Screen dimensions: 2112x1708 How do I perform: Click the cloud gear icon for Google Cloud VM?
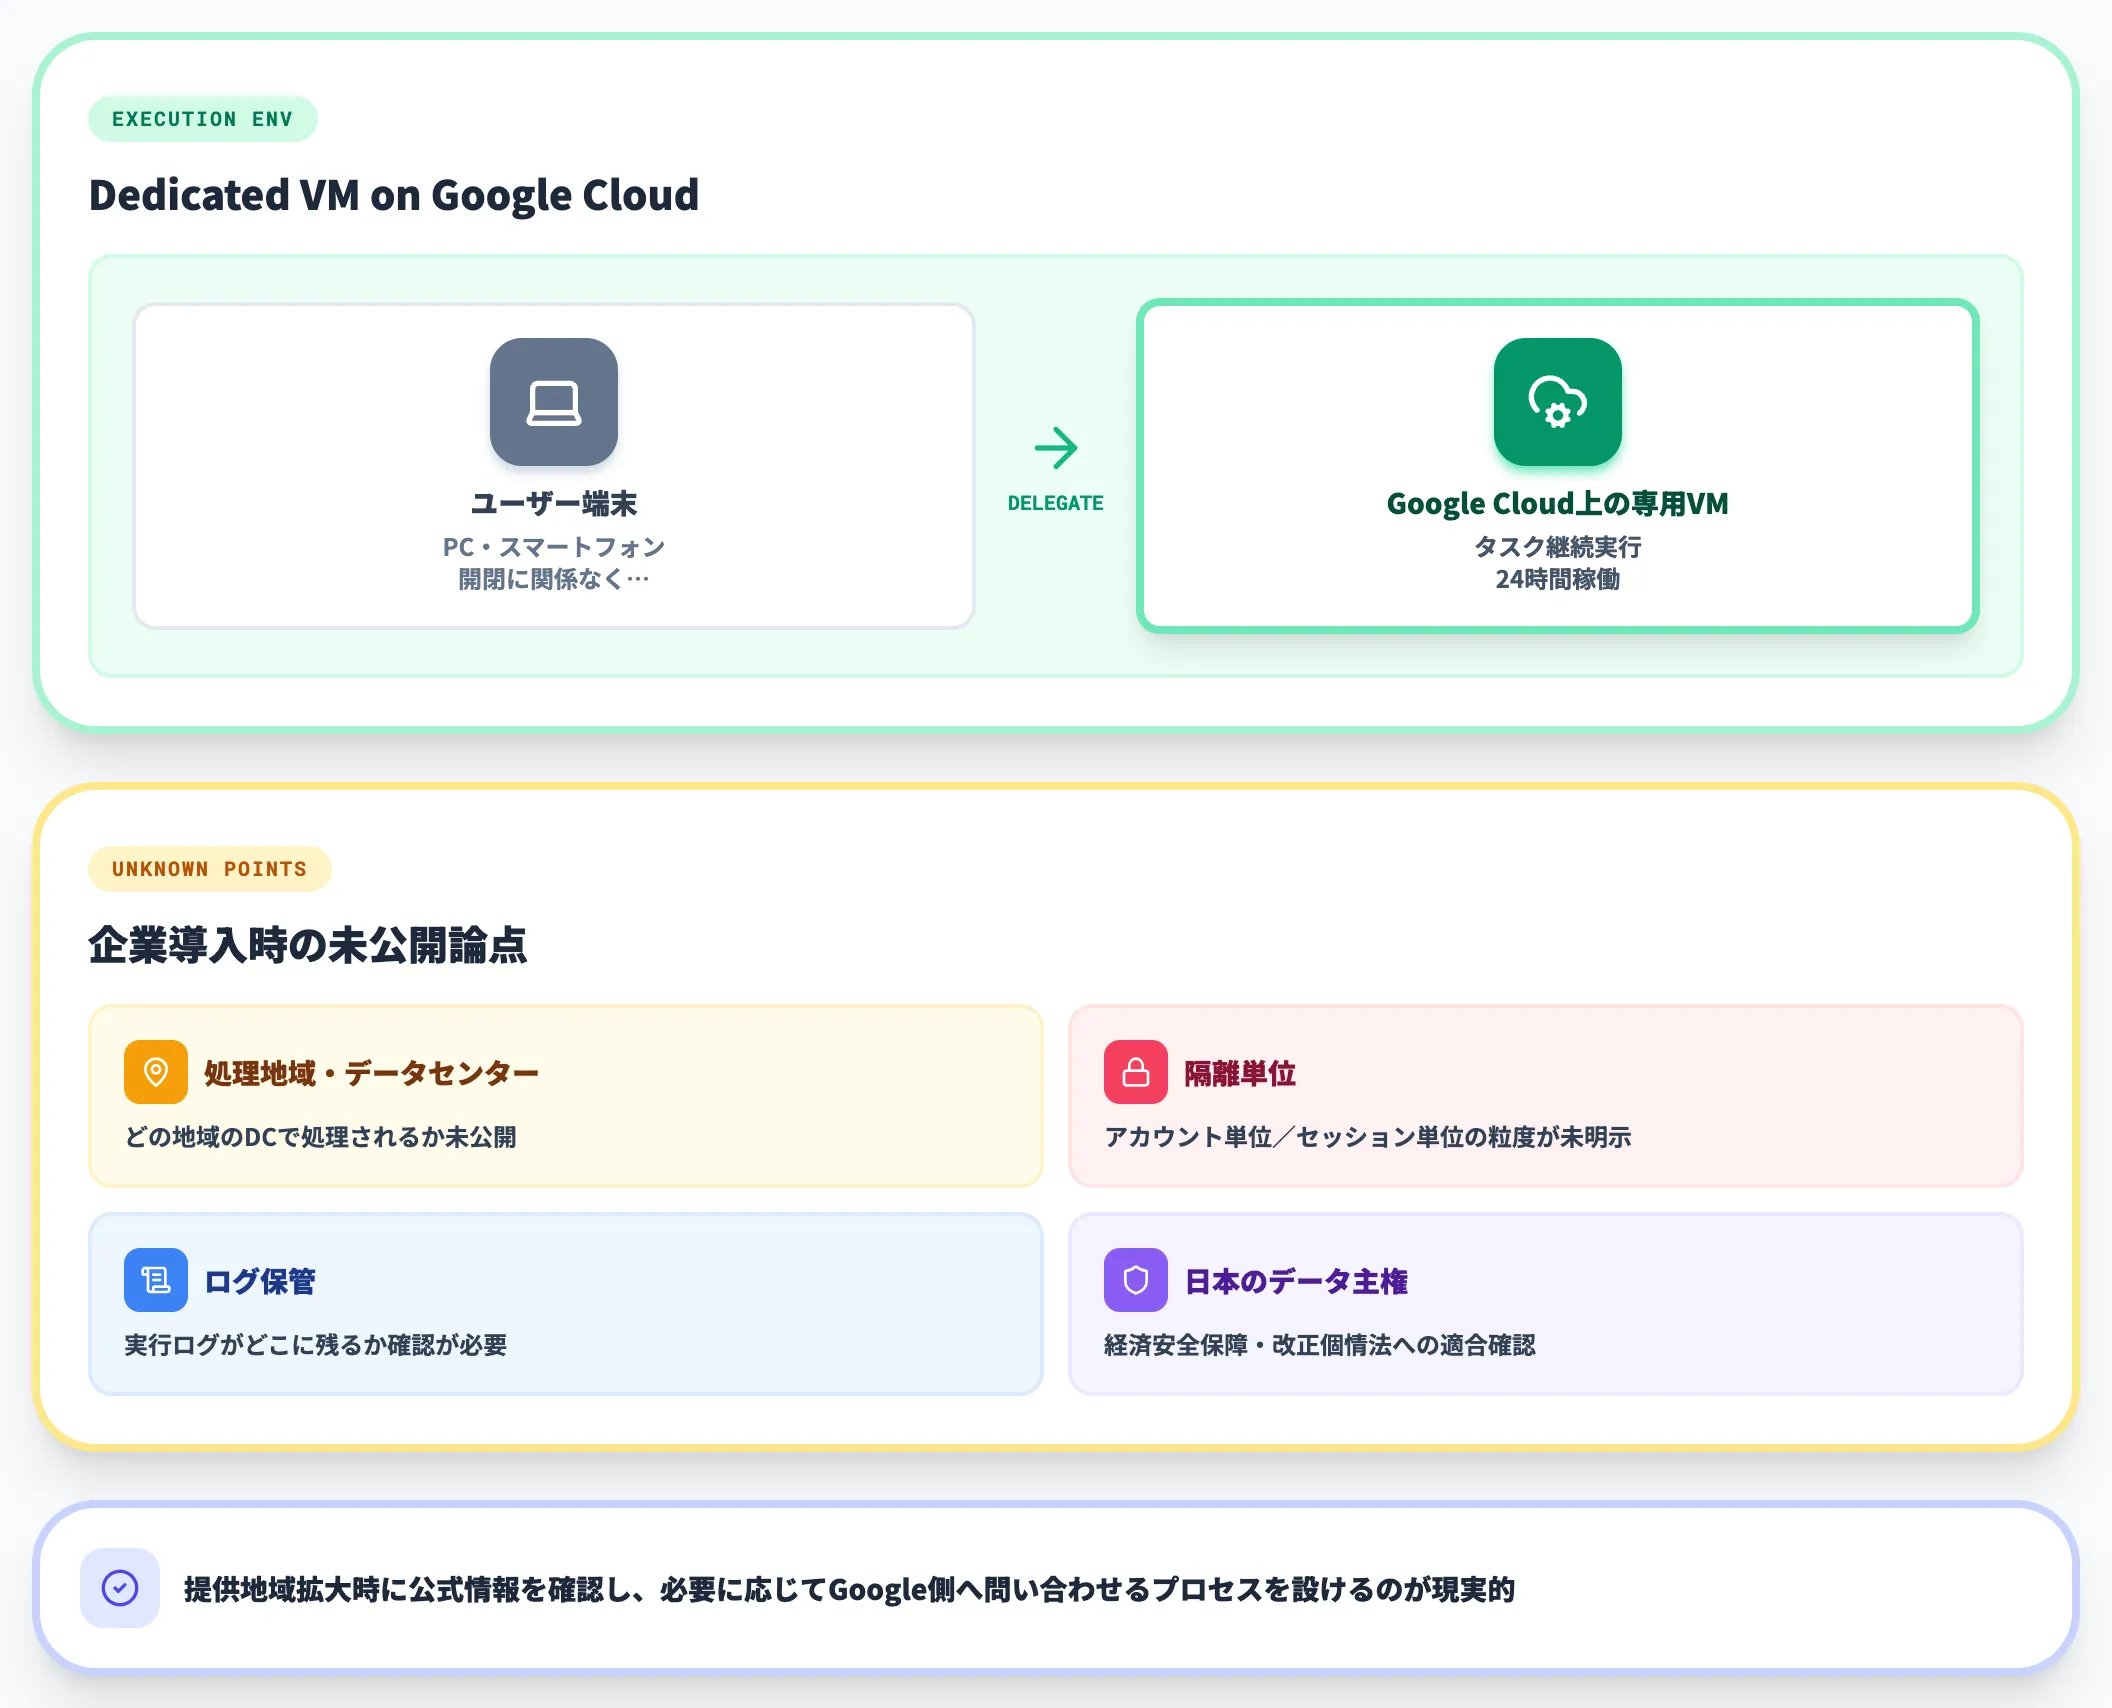click(x=1558, y=402)
